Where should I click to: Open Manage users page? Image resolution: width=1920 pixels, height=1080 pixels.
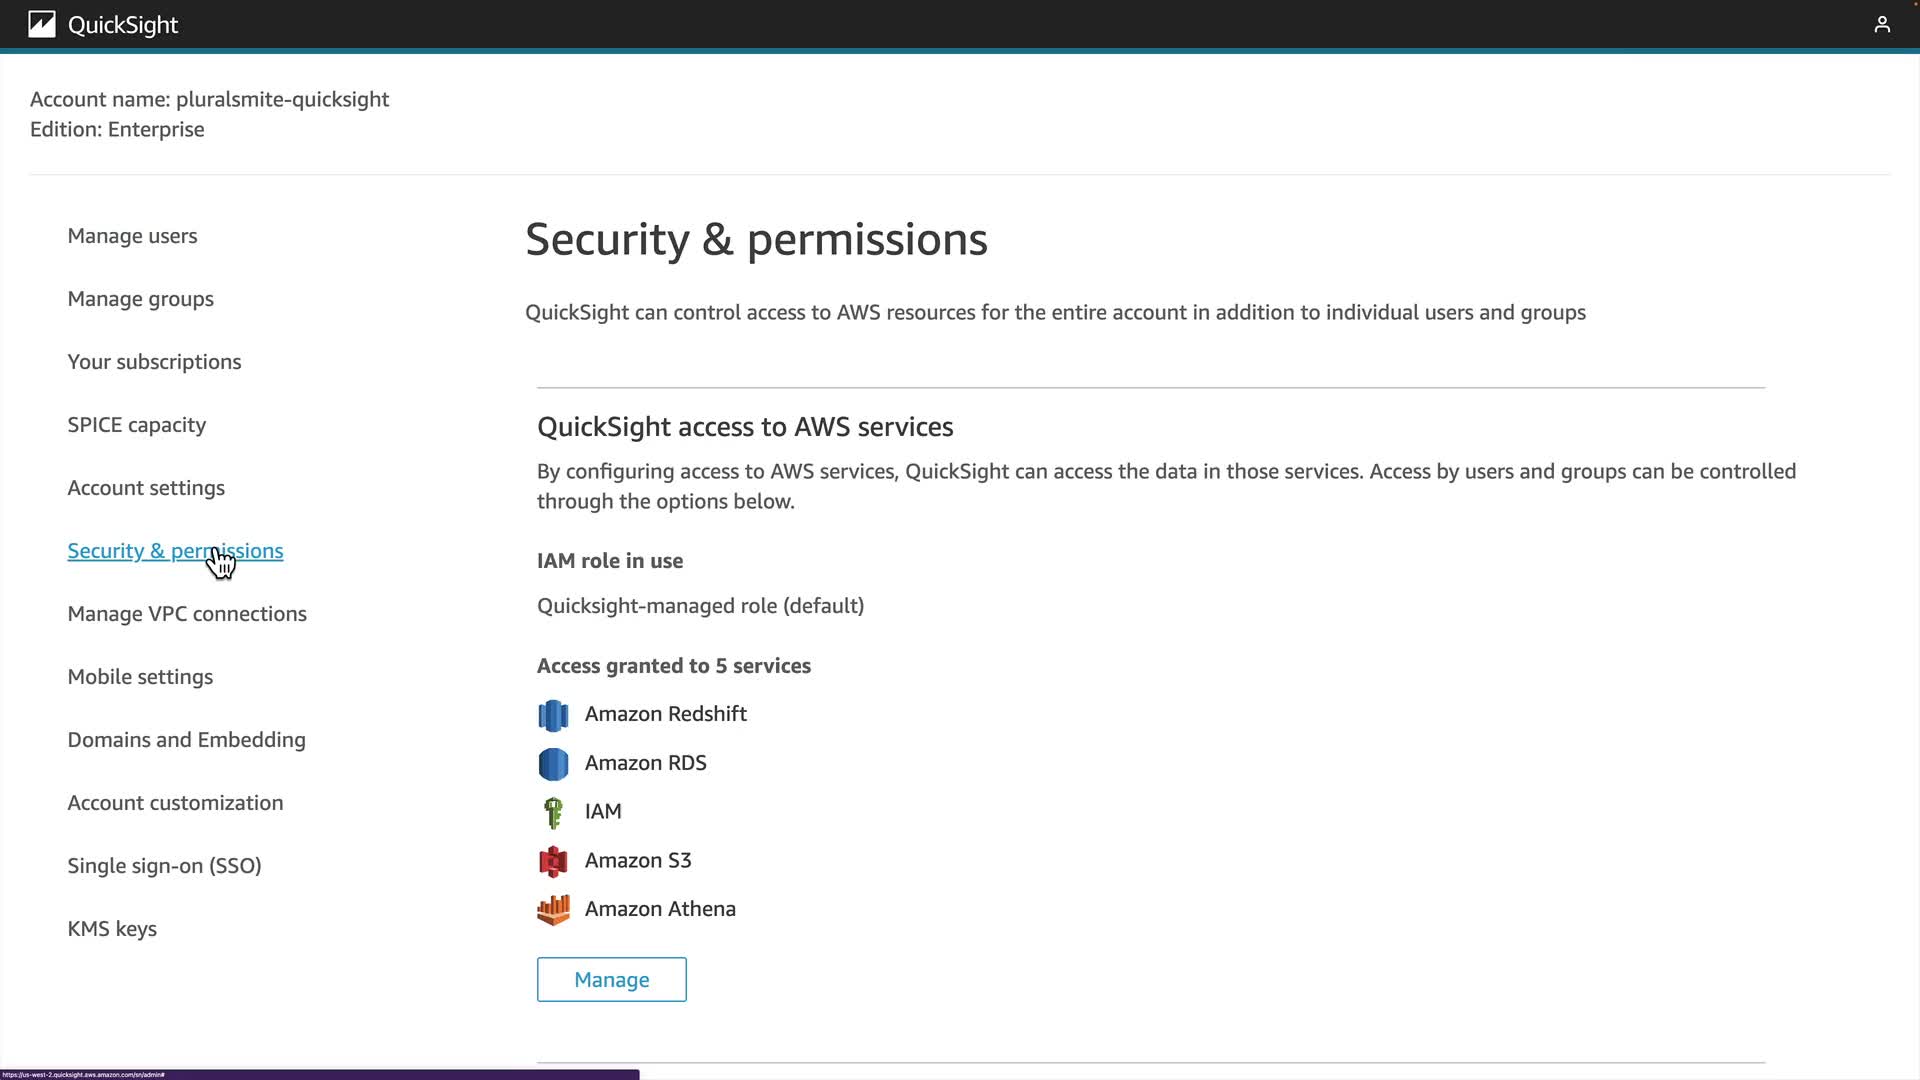click(132, 236)
